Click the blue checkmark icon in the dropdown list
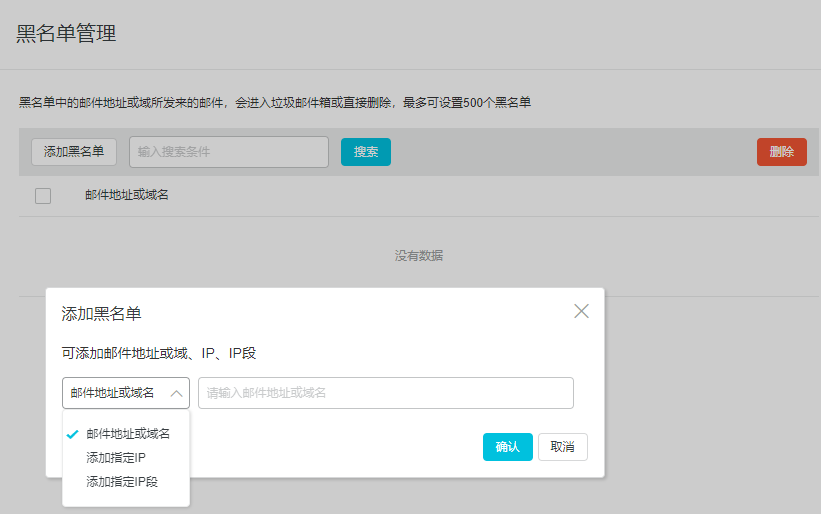 click(72, 434)
